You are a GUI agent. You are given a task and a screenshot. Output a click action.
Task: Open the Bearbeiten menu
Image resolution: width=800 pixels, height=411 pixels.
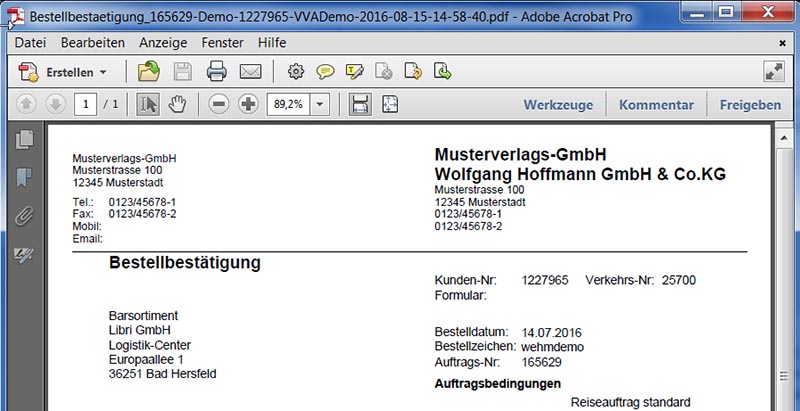[x=92, y=43]
